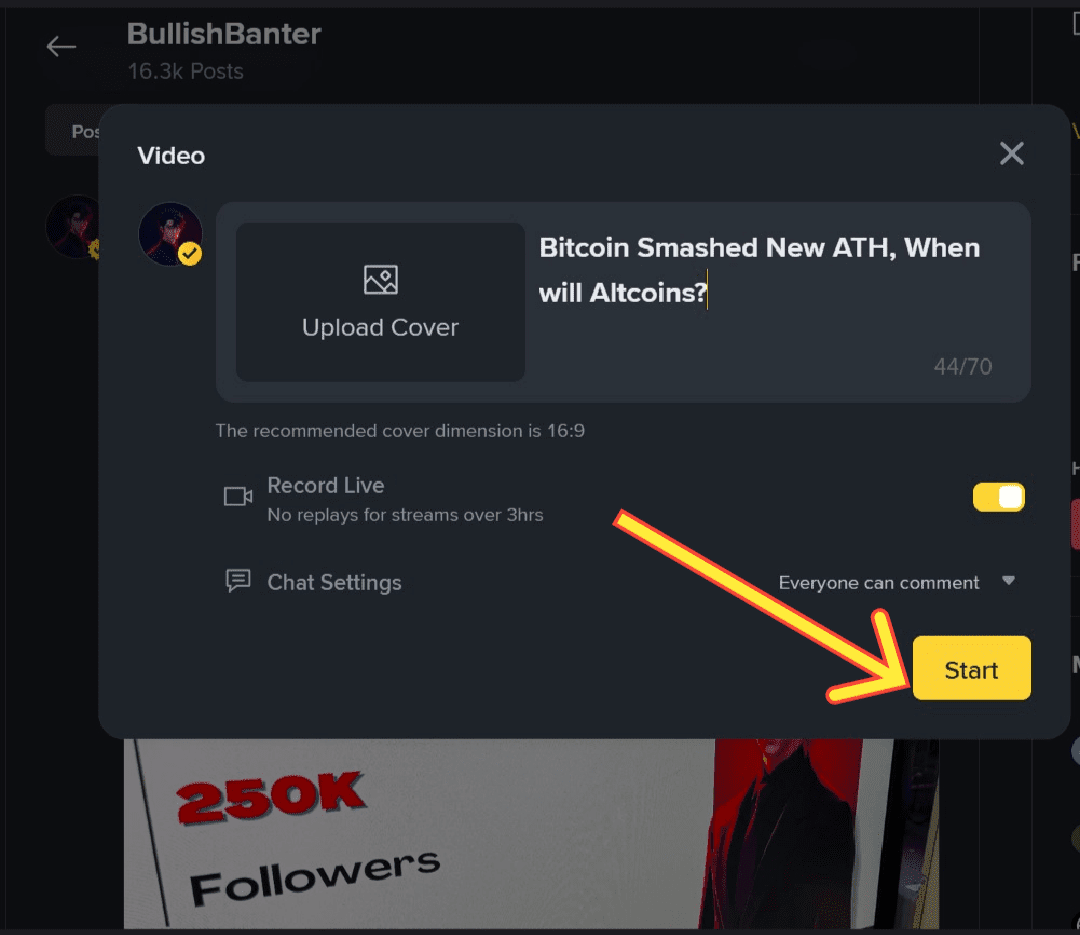Viewport: 1080px width, 935px height.
Task: Start the live video stream
Action: click(x=971, y=668)
